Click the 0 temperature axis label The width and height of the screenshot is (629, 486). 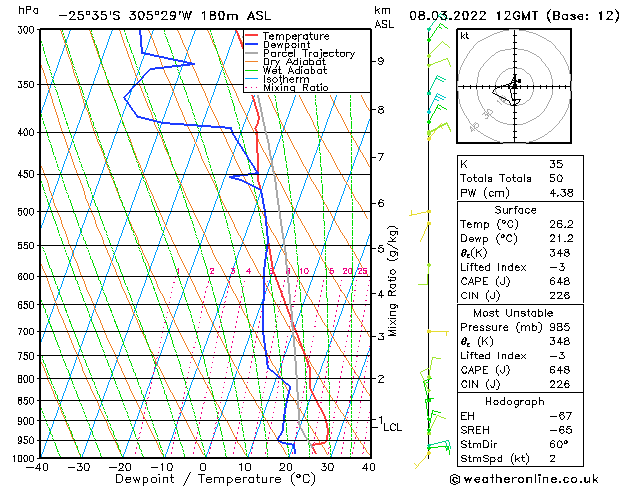(203, 467)
